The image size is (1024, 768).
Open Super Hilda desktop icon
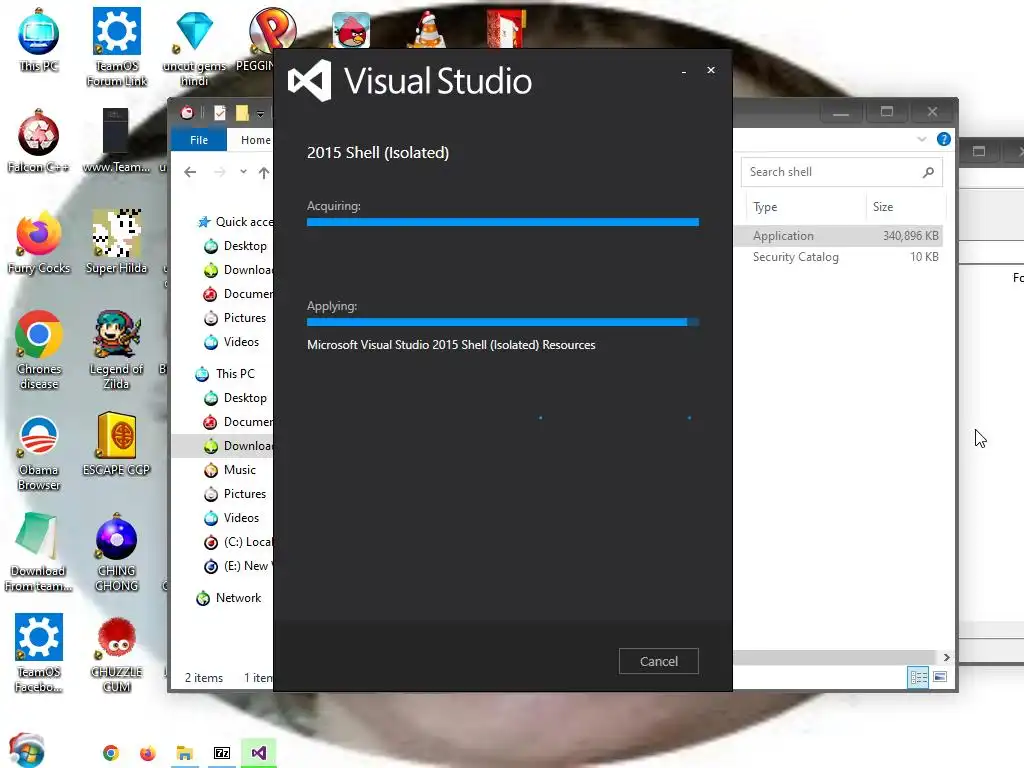pyautogui.click(x=116, y=242)
